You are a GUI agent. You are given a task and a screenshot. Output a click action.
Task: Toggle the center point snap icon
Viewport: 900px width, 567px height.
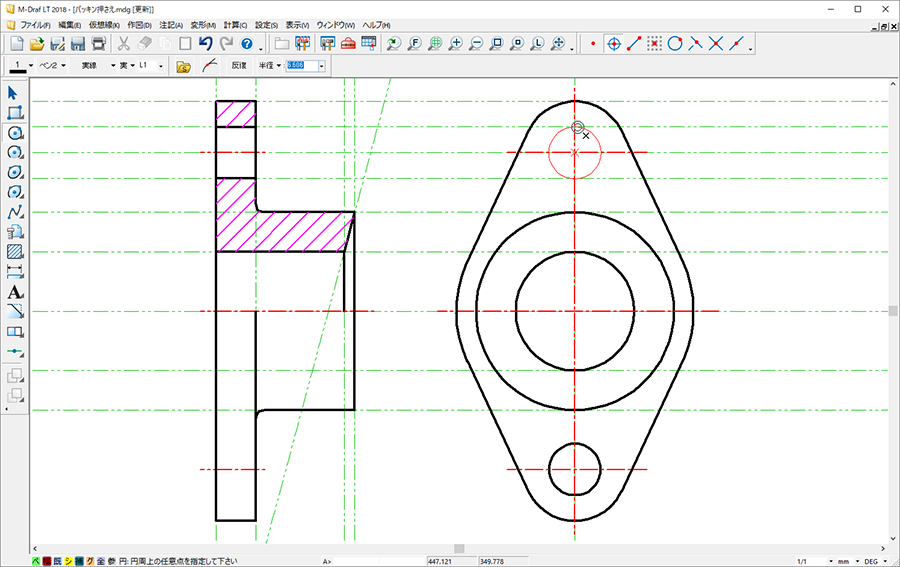click(614, 43)
